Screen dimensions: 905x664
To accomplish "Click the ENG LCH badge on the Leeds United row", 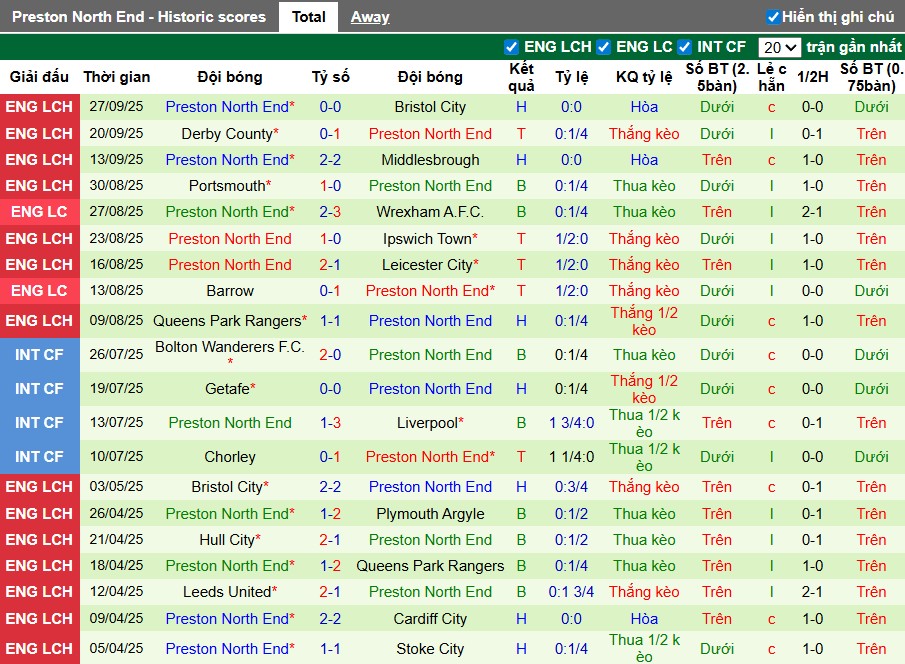I will pyautogui.click(x=39, y=591).
